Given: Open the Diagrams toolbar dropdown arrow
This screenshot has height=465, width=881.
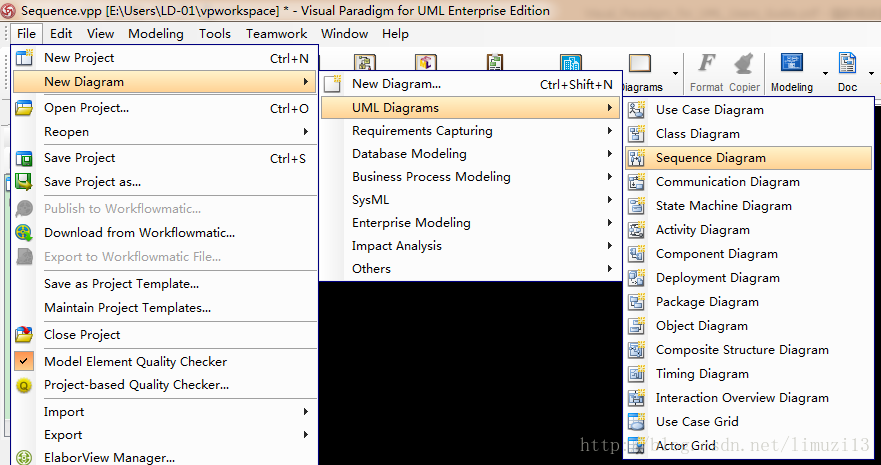Looking at the screenshot, I should click(675, 73).
